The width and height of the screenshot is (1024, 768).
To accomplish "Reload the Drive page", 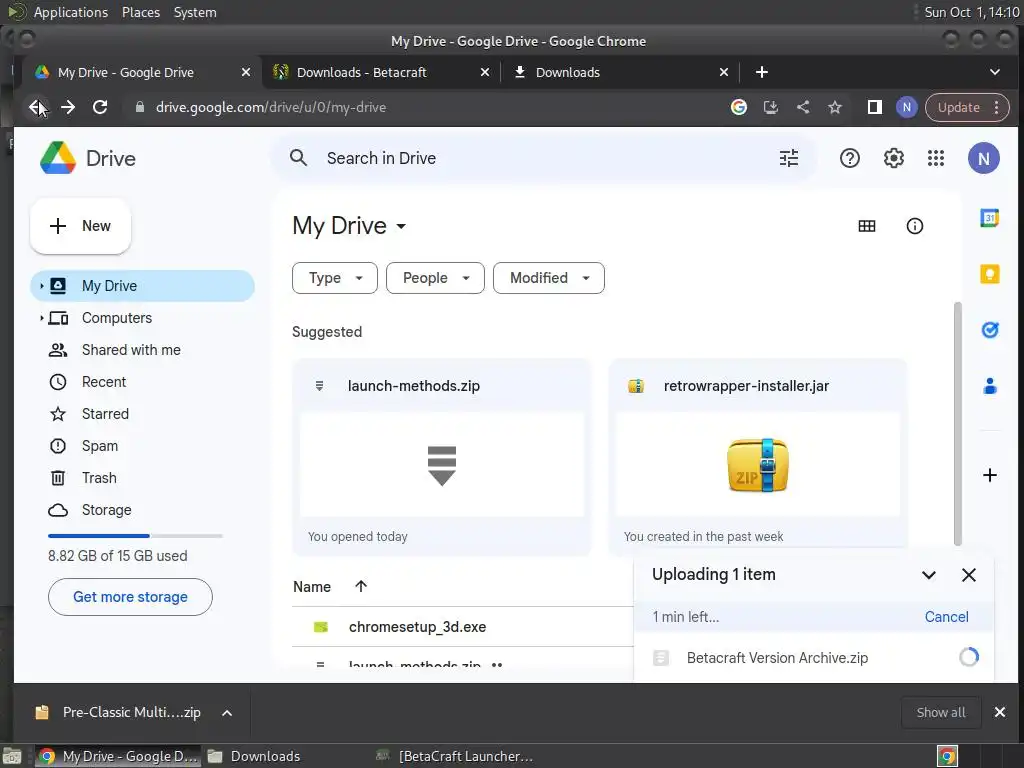I will tap(100, 107).
